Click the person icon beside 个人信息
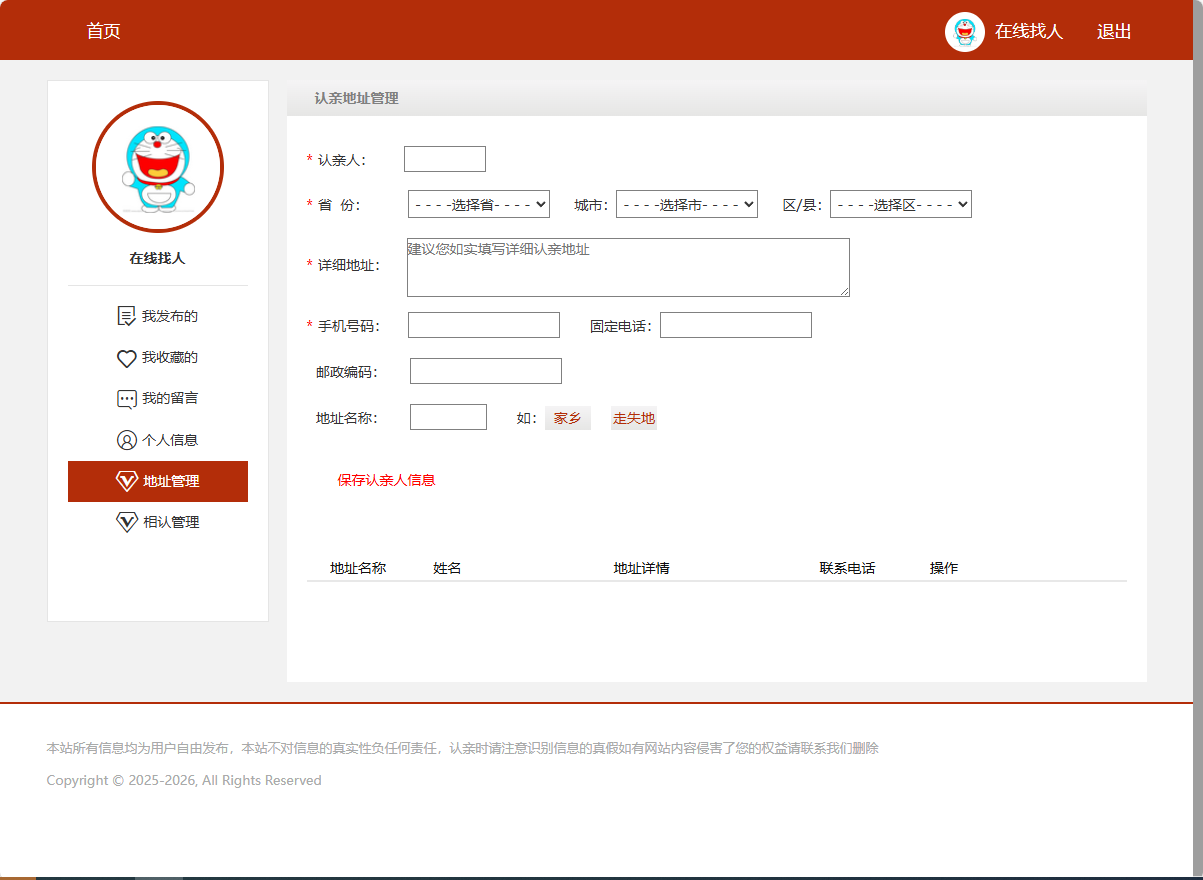This screenshot has width=1203, height=880. point(125,439)
